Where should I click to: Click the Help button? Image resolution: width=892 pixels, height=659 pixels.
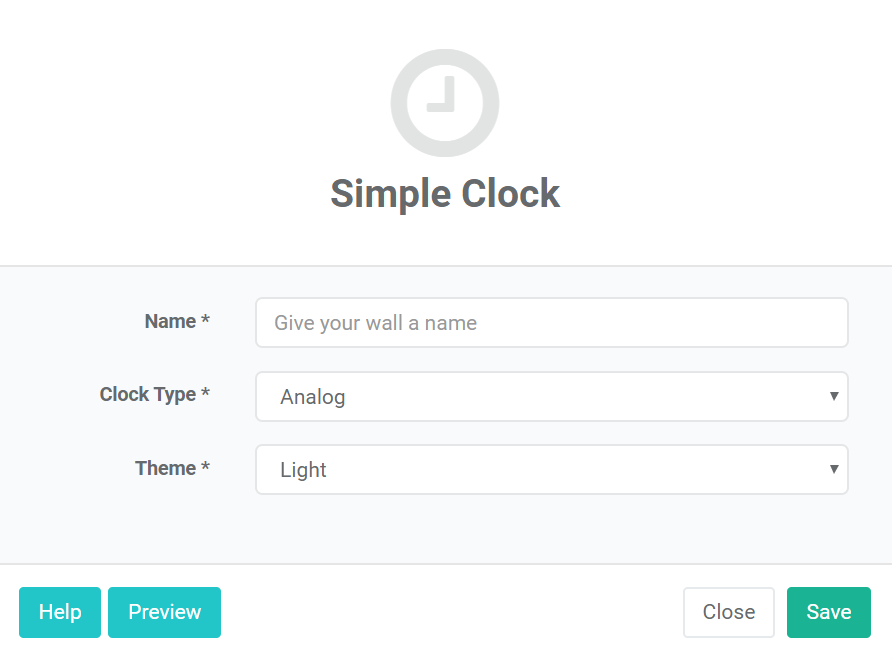tap(59, 612)
